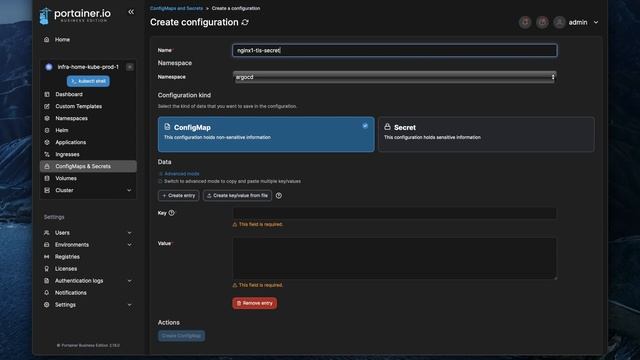640x360 pixels.
Task: Click the red Remove entry button
Action: click(x=255, y=303)
